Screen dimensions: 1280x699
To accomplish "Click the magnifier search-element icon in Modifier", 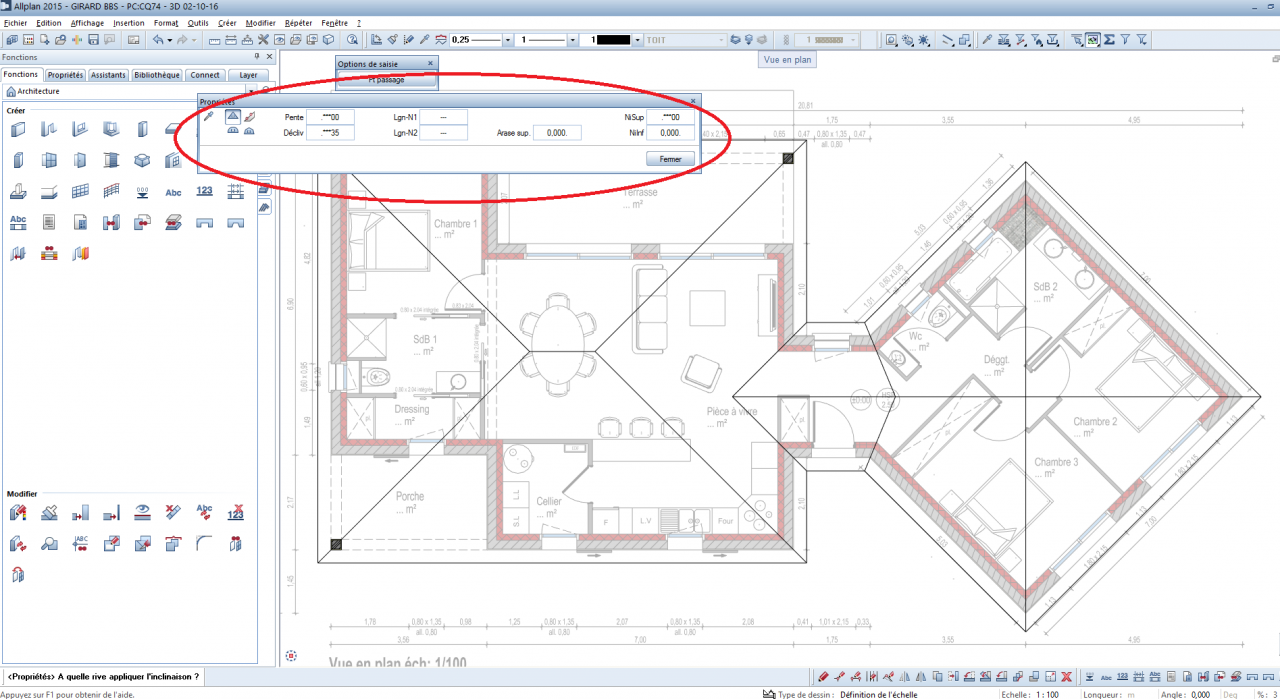I will pos(49,544).
